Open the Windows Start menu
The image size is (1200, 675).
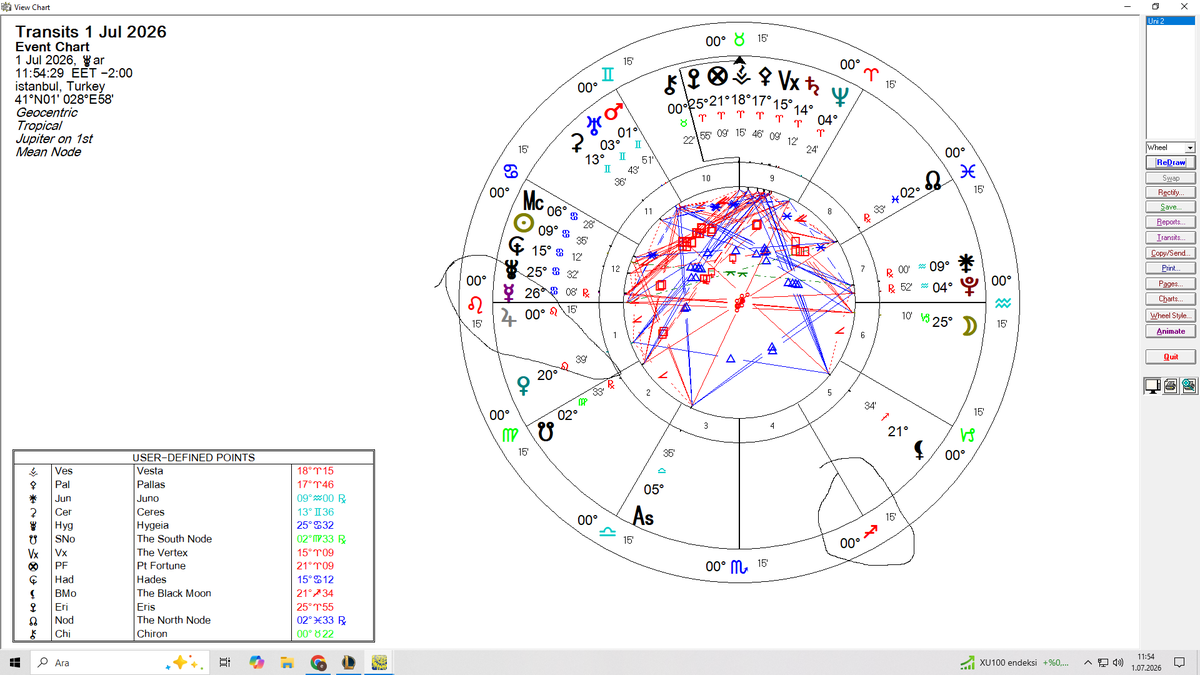coord(16,662)
